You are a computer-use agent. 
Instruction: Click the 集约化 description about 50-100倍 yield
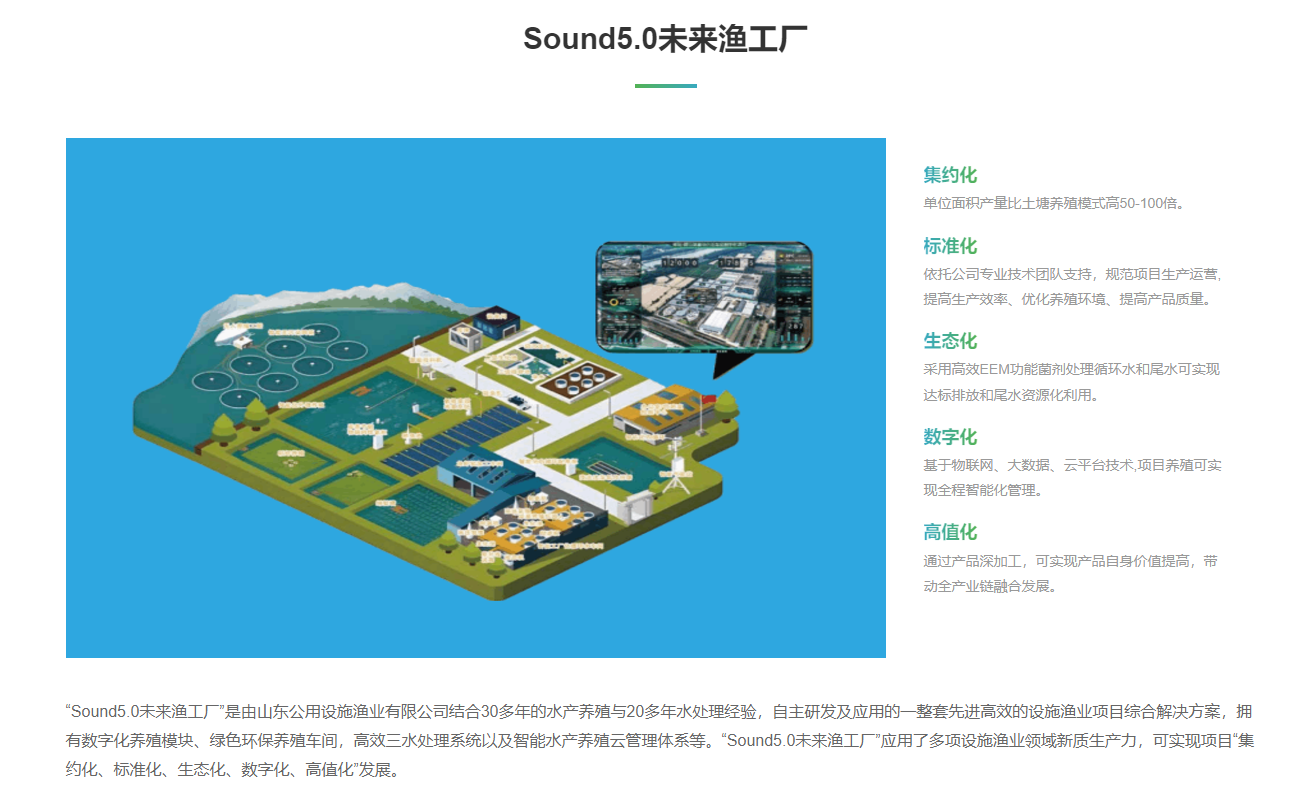tap(1054, 203)
